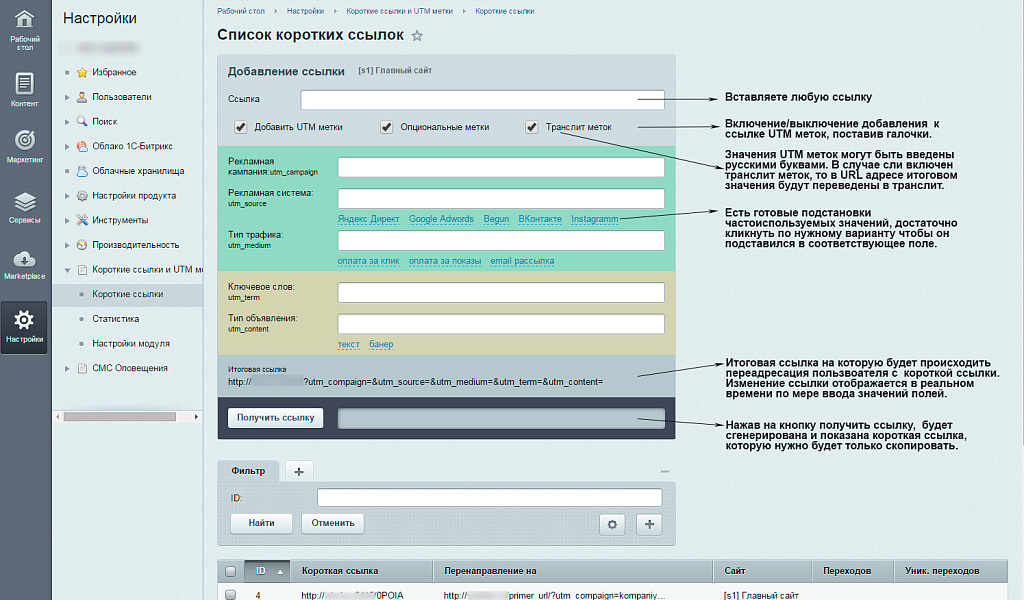The width and height of the screenshot is (1024, 600).
Task: Switch to the Фильтр tab
Action: [x=247, y=470]
